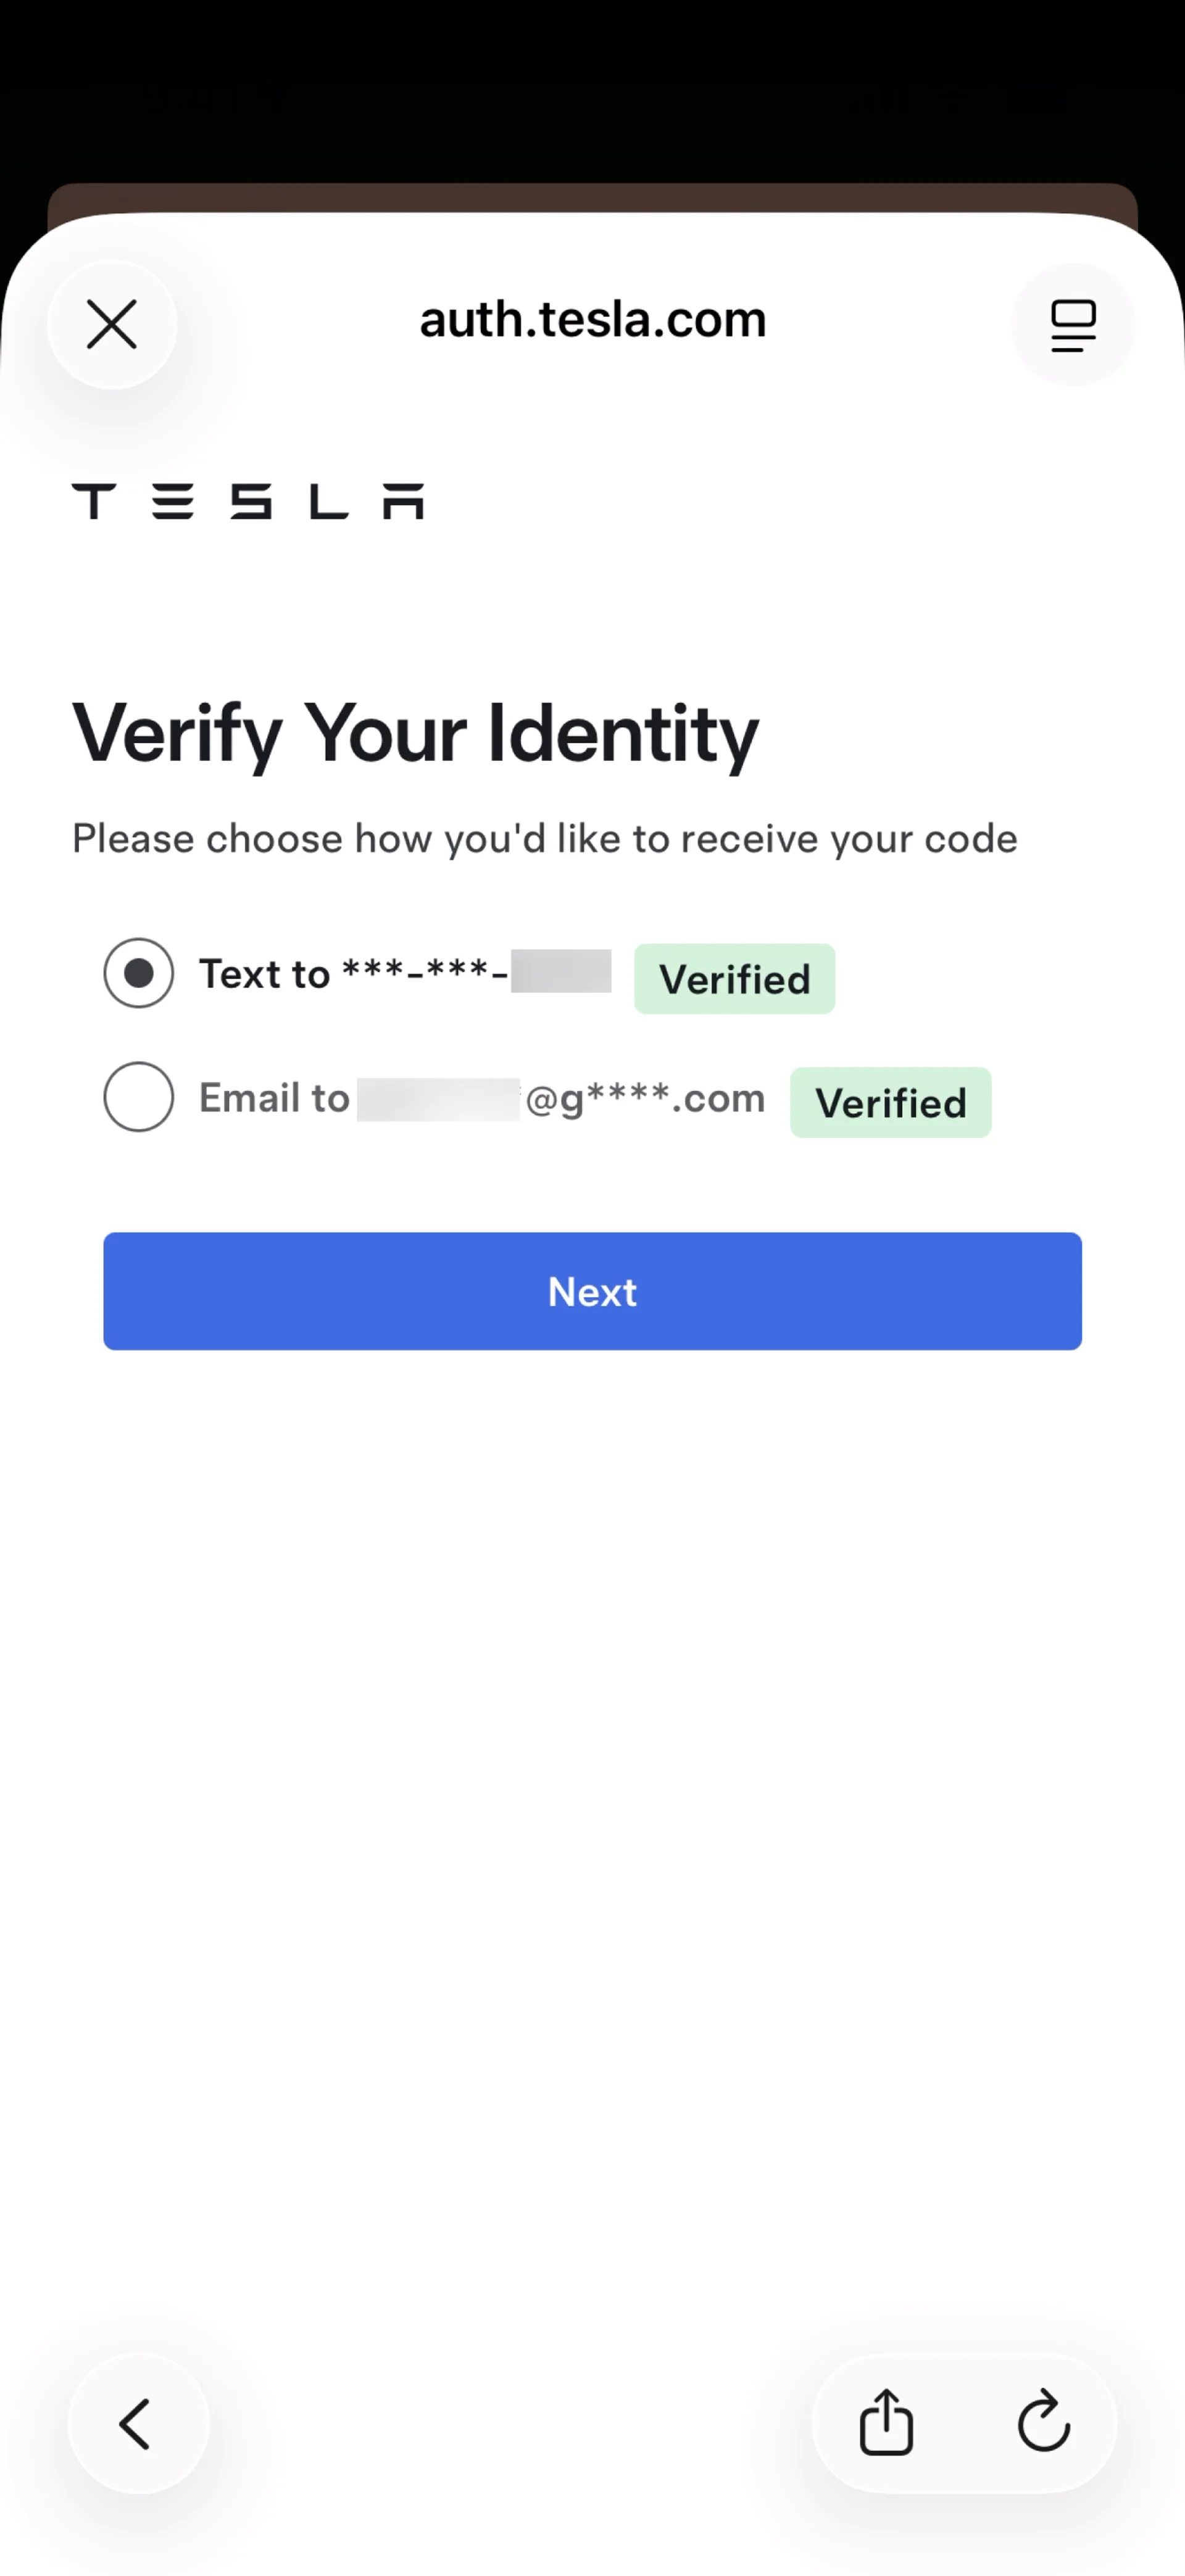
Task: Tap the back arrow icon
Action: click(137, 2423)
